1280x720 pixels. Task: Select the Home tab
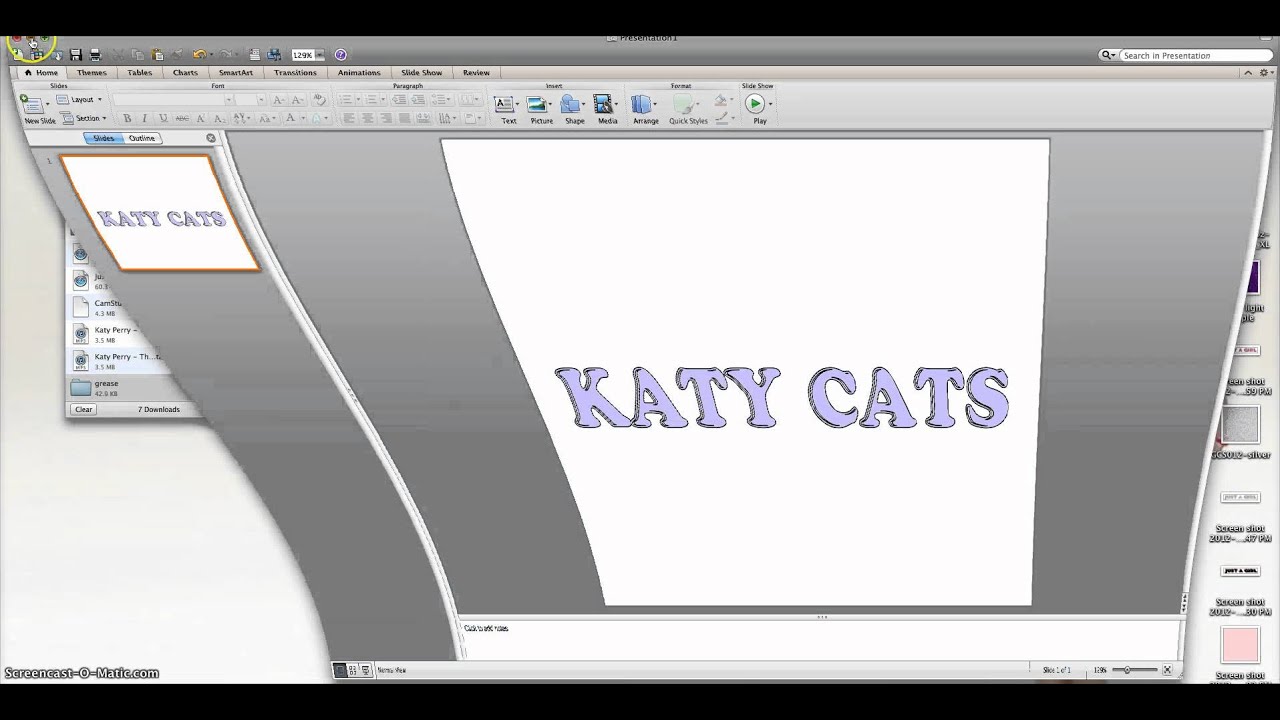(42, 73)
